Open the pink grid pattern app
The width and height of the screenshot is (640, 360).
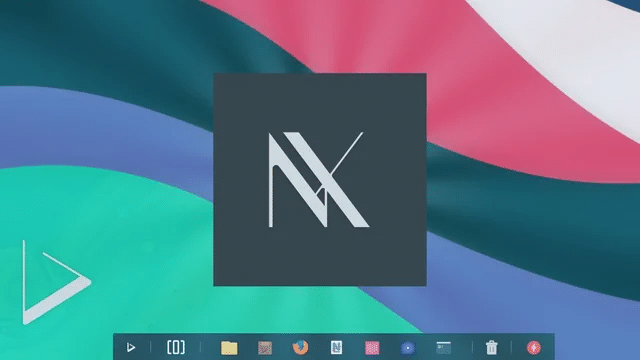[372, 348]
